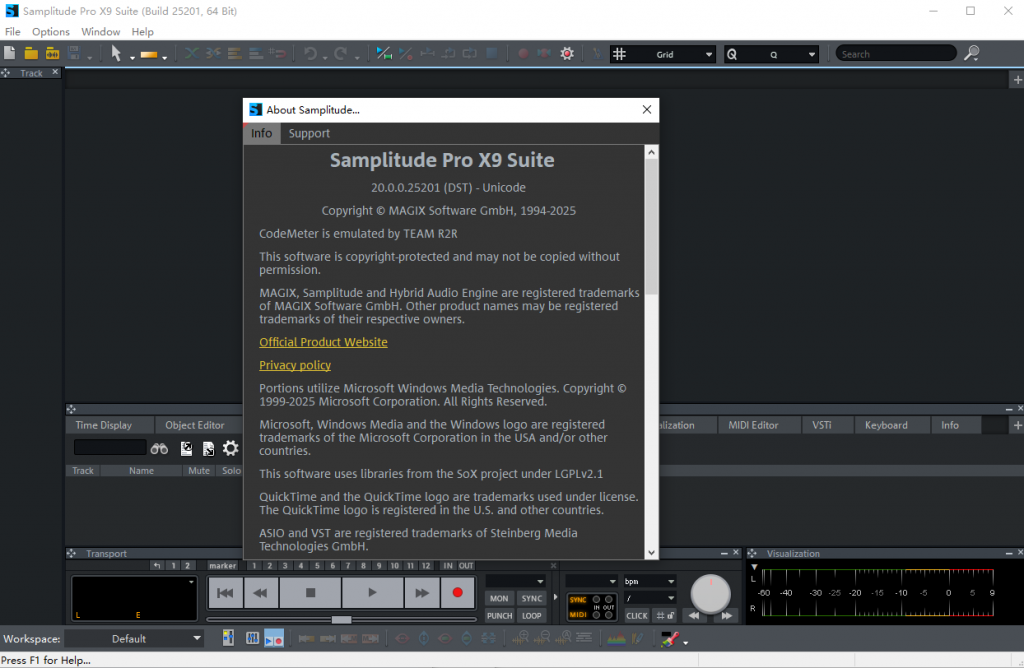The height and width of the screenshot is (668, 1024).
Task: Click the spectrum visualization icon in bottom toolbar
Action: tap(616, 639)
